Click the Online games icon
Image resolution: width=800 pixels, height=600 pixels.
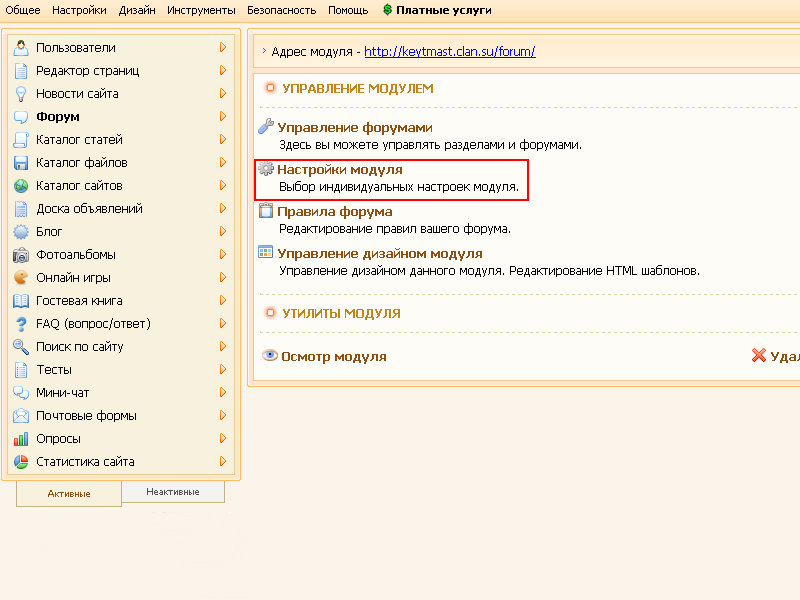[x=20, y=278]
